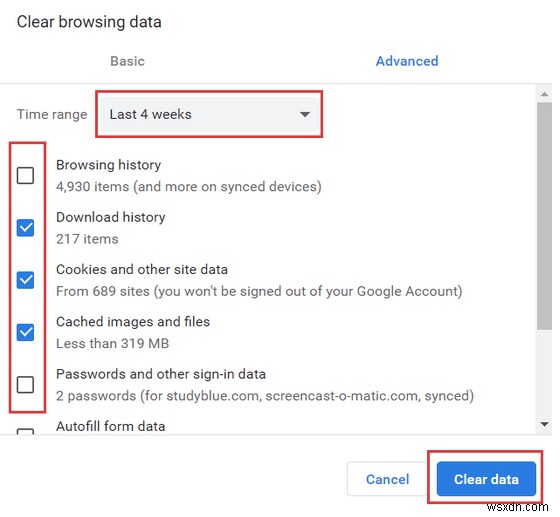Click the 'Less than 319 MB' text
Screen dimensions: 560x517
point(112,343)
